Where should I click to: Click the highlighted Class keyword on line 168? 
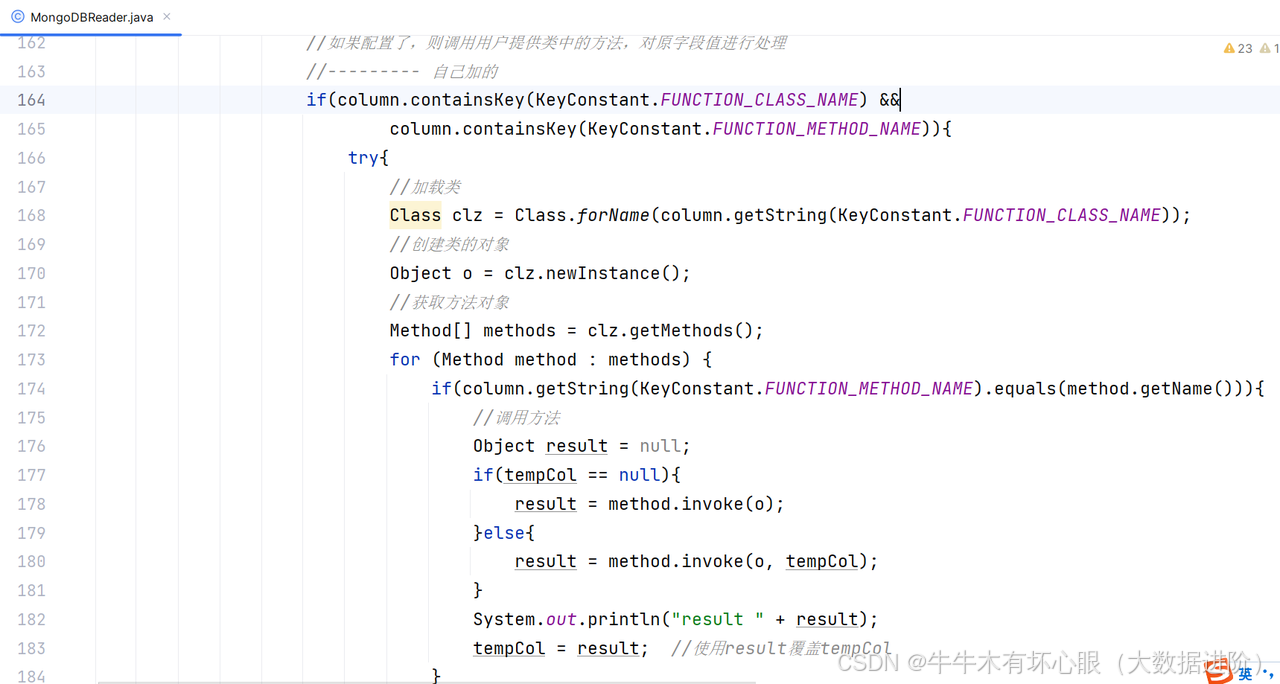415,216
